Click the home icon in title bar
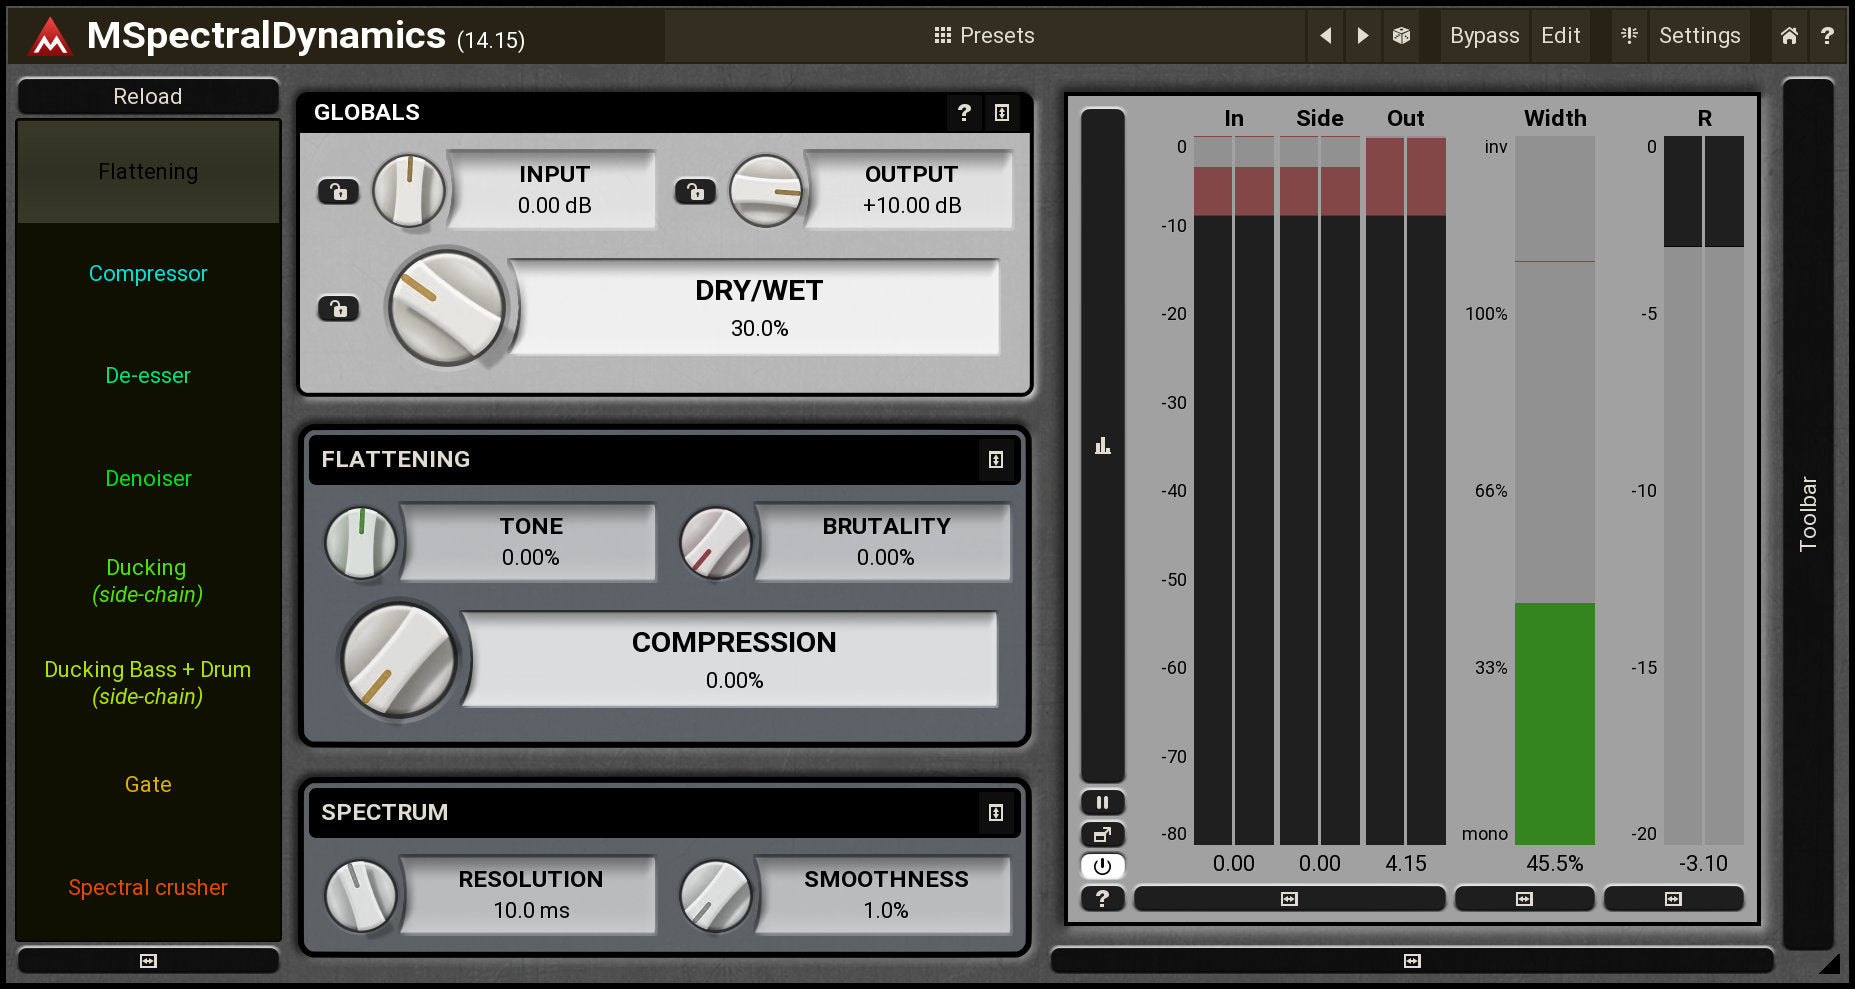 point(1789,36)
